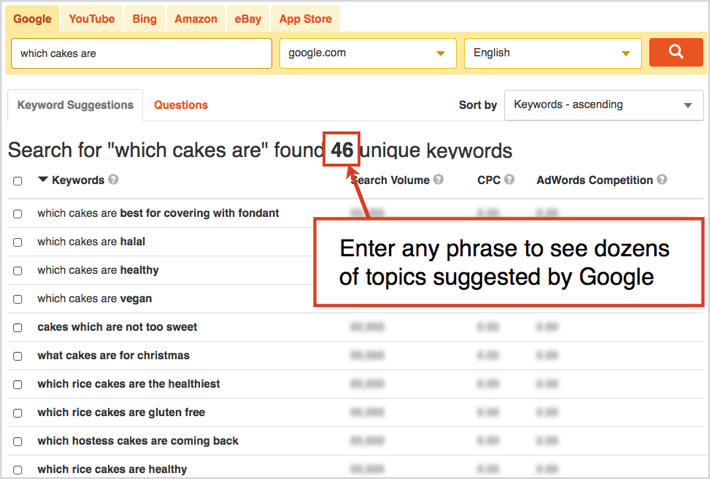
Task: Switch to the Bing tab
Action: pos(144,19)
